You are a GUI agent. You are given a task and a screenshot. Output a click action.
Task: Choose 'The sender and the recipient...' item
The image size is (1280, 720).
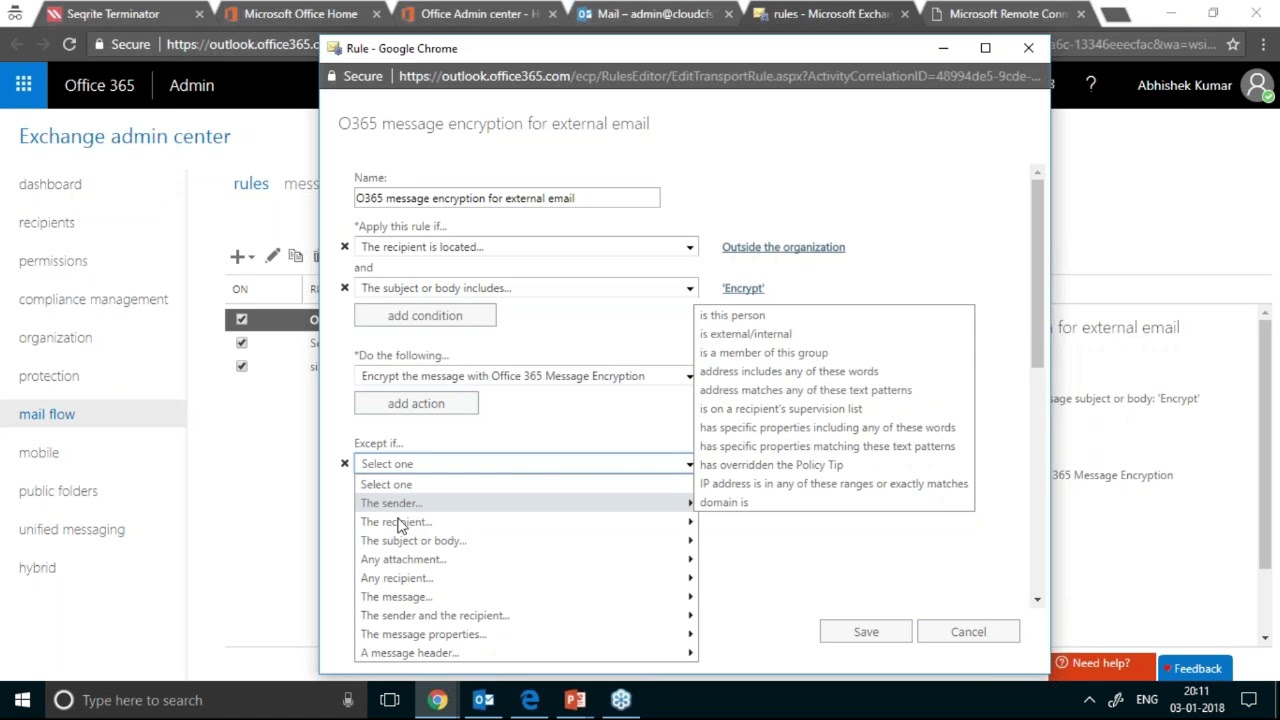click(x=526, y=616)
